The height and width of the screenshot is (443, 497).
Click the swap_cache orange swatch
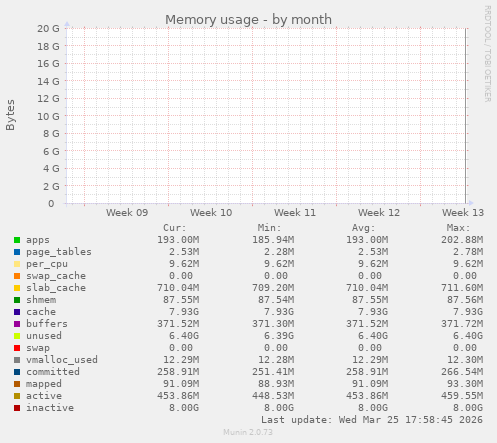[17, 276]
